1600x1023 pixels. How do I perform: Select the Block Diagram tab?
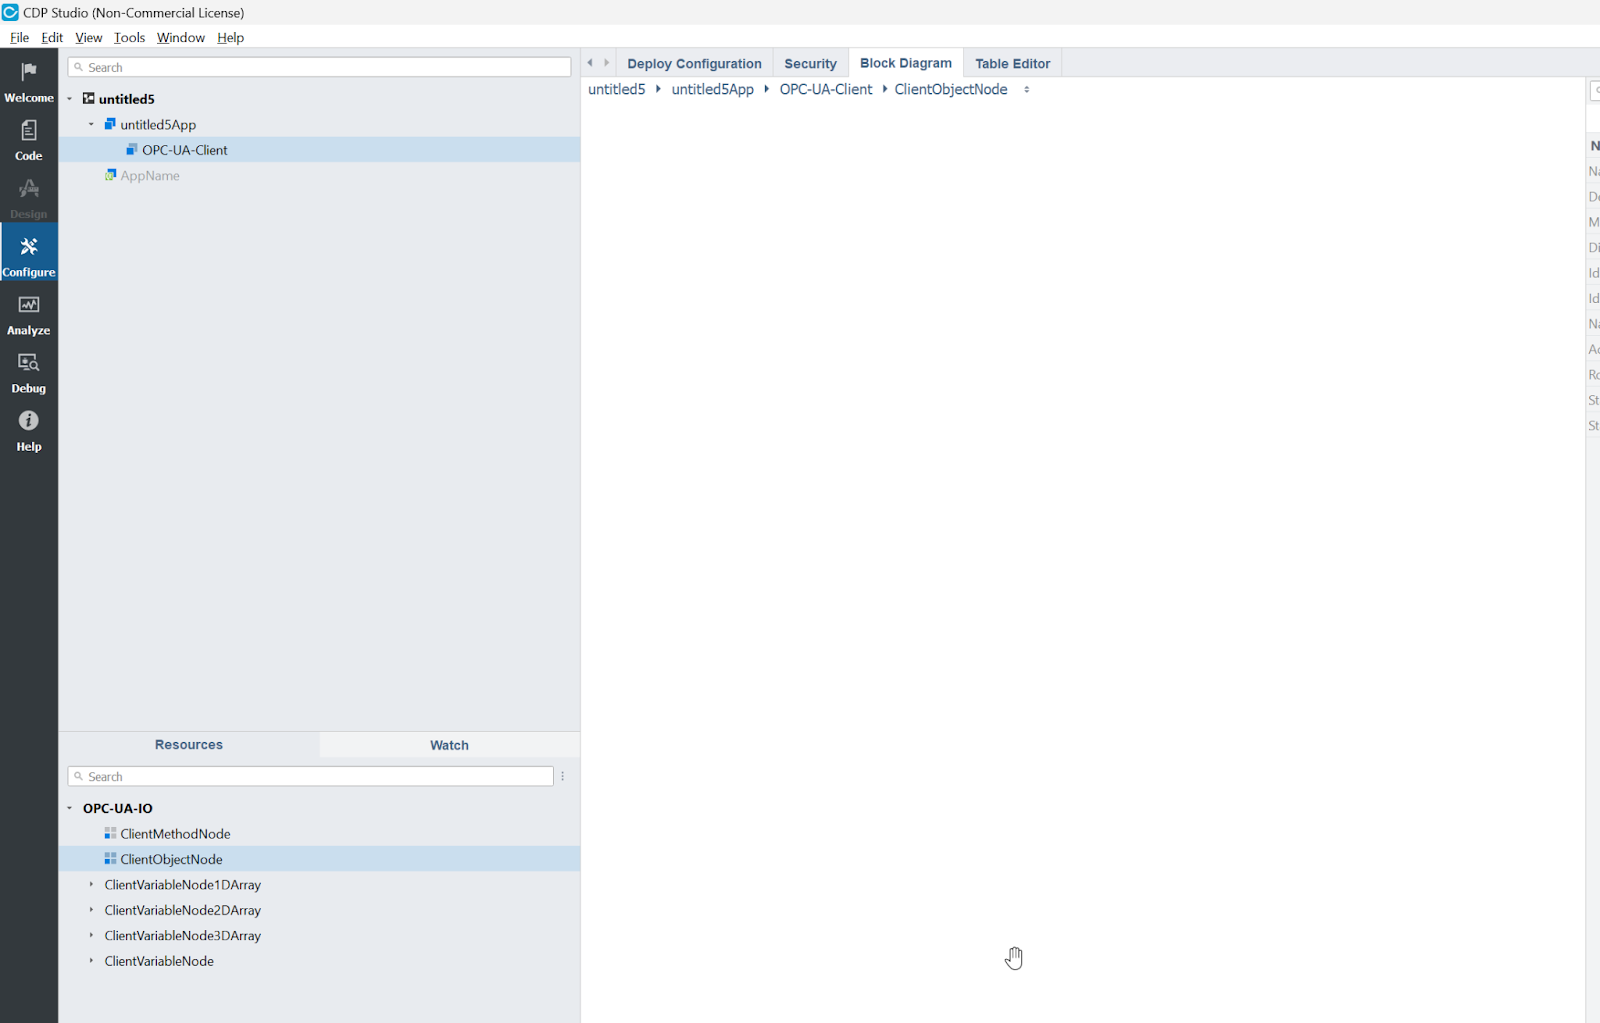[x=906, y=63]
